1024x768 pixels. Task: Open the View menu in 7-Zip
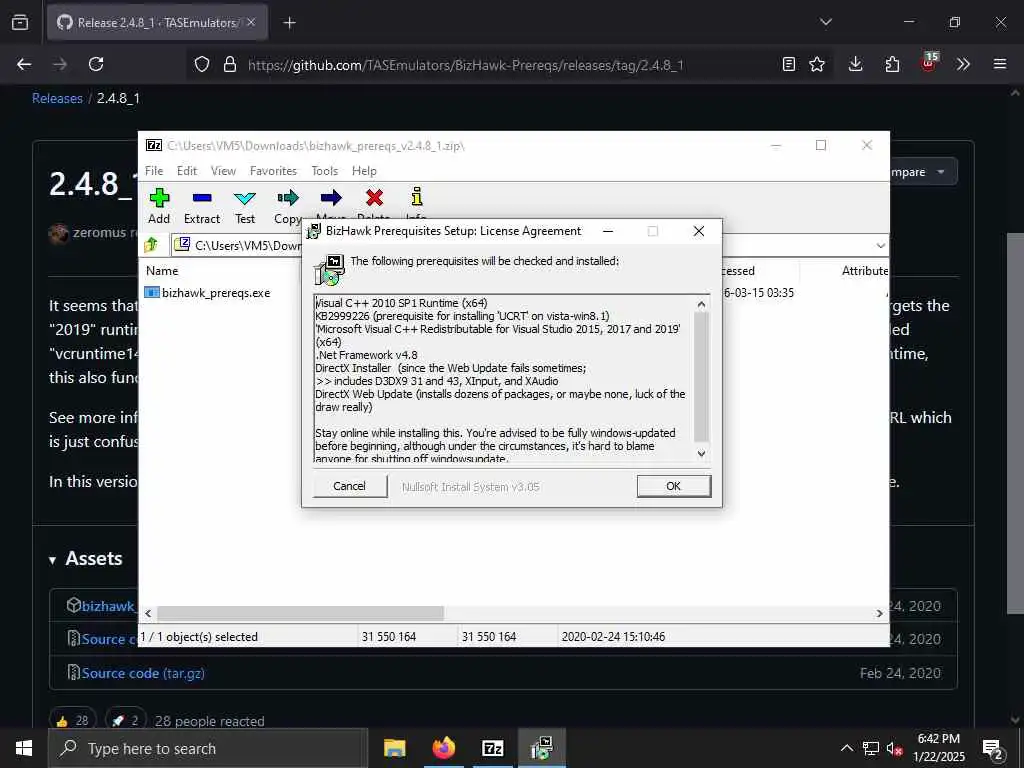(223, 170)
